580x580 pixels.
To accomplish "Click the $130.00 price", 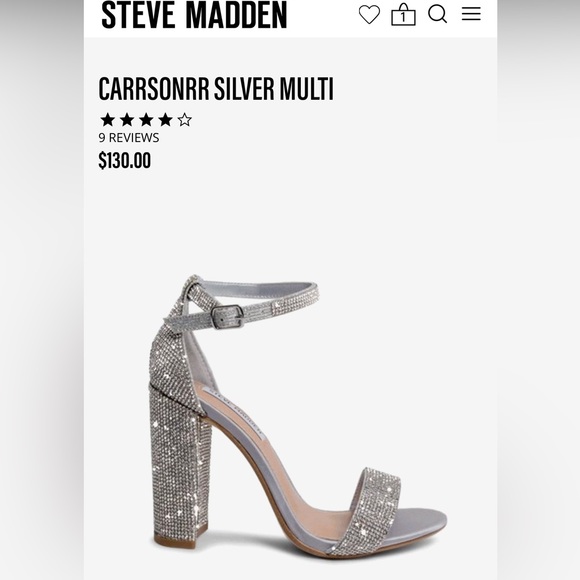I will click(125, 161).
